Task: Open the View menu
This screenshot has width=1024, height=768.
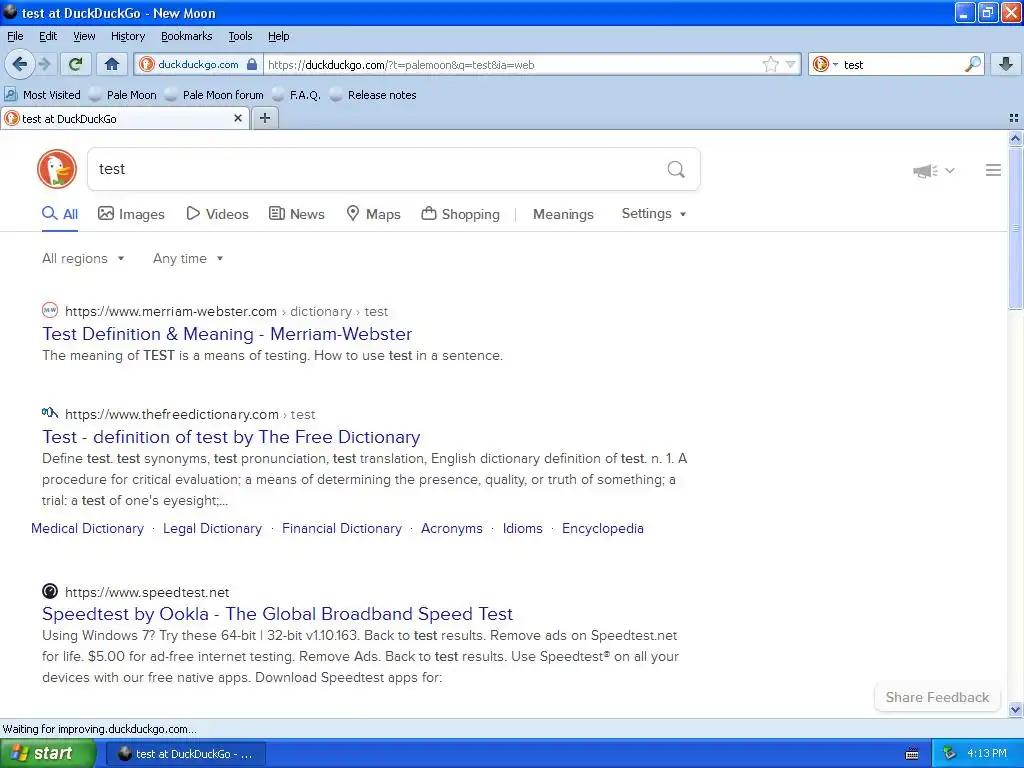Action: 84,36
